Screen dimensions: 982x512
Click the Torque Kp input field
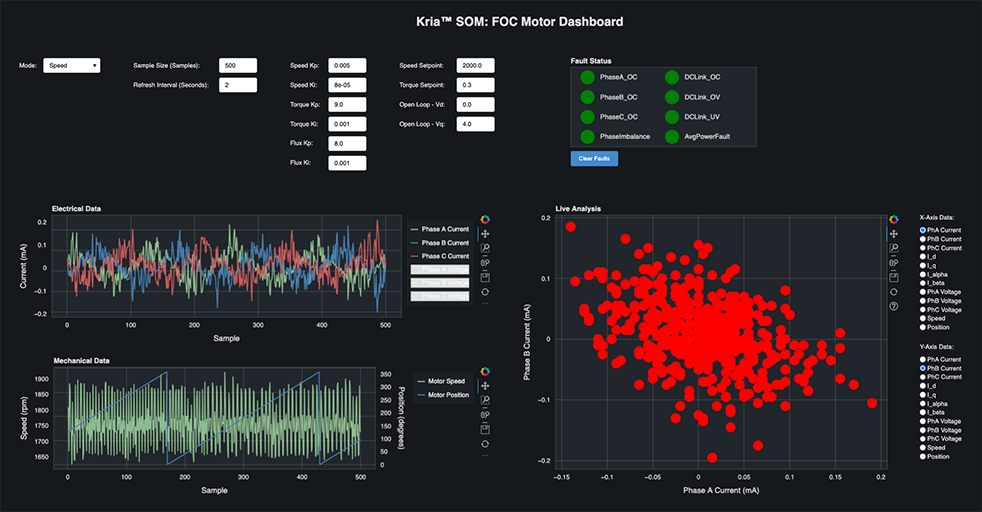pos(347,105)
